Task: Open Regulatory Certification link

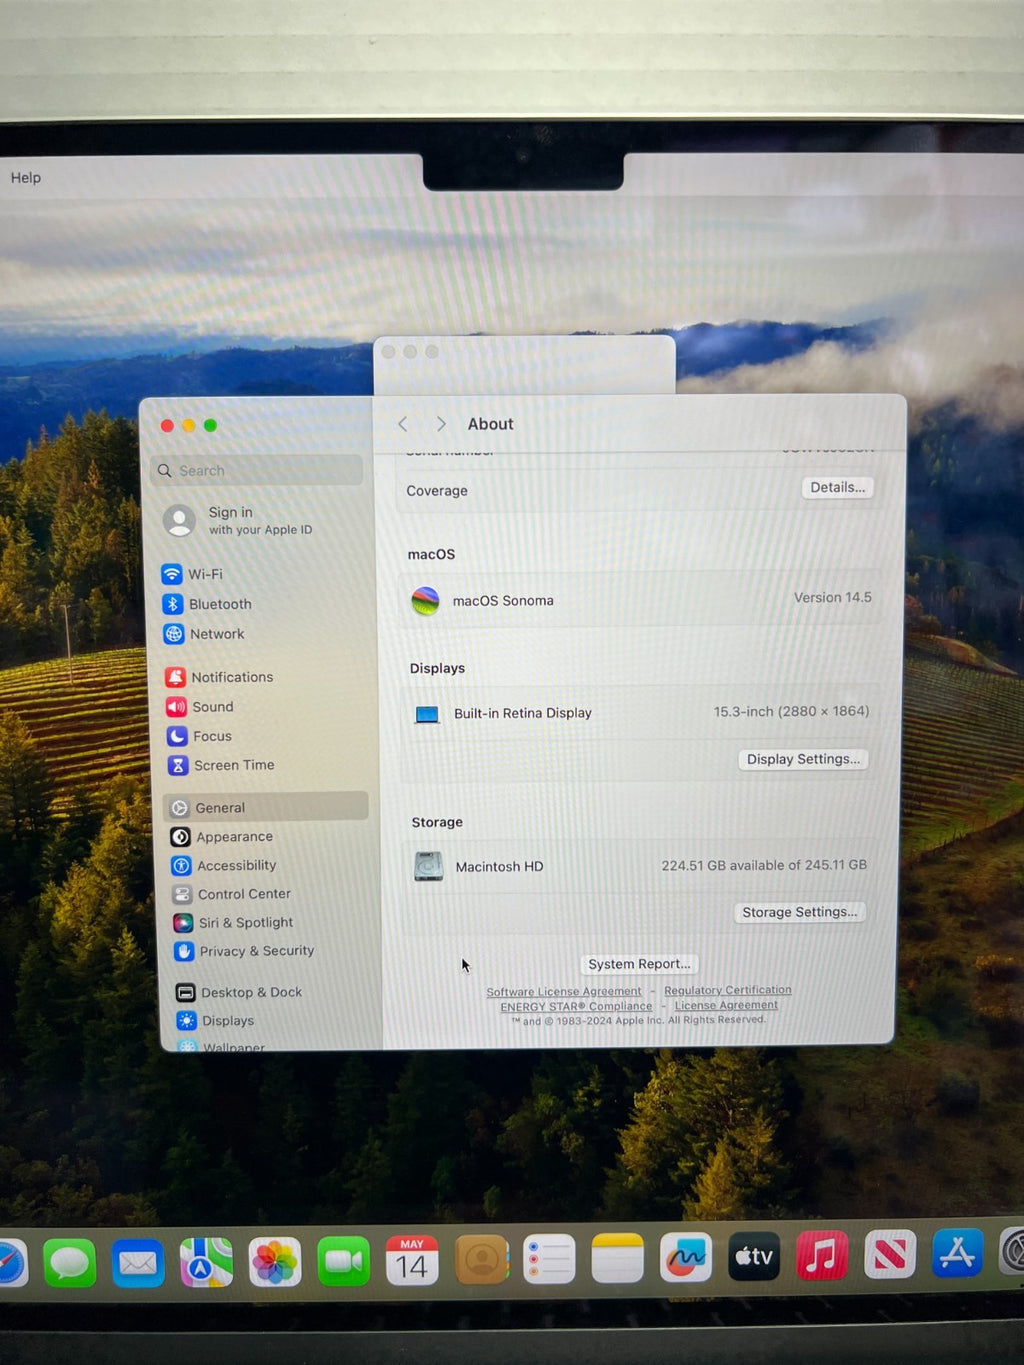Action: 728,990
